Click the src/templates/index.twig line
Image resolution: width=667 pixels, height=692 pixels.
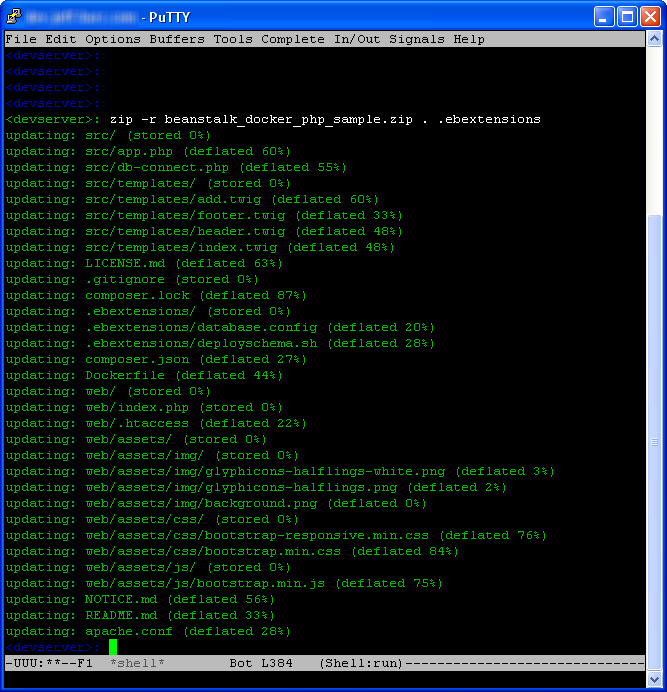click(200, 247)
